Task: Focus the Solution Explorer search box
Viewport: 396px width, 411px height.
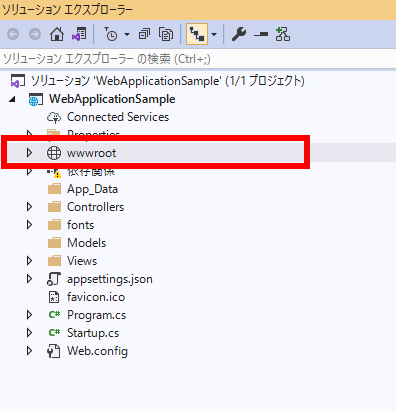Action: point(198,59)
